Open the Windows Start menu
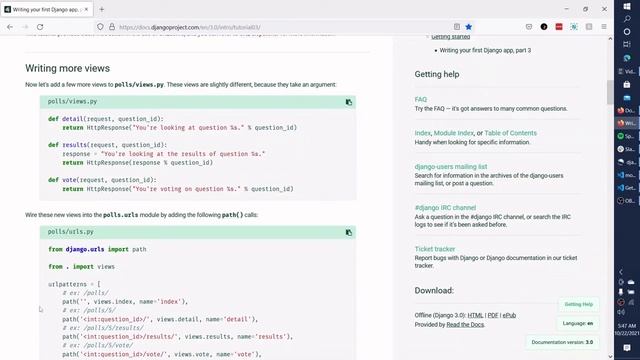640x360 pixels. (x=627, y=6)
